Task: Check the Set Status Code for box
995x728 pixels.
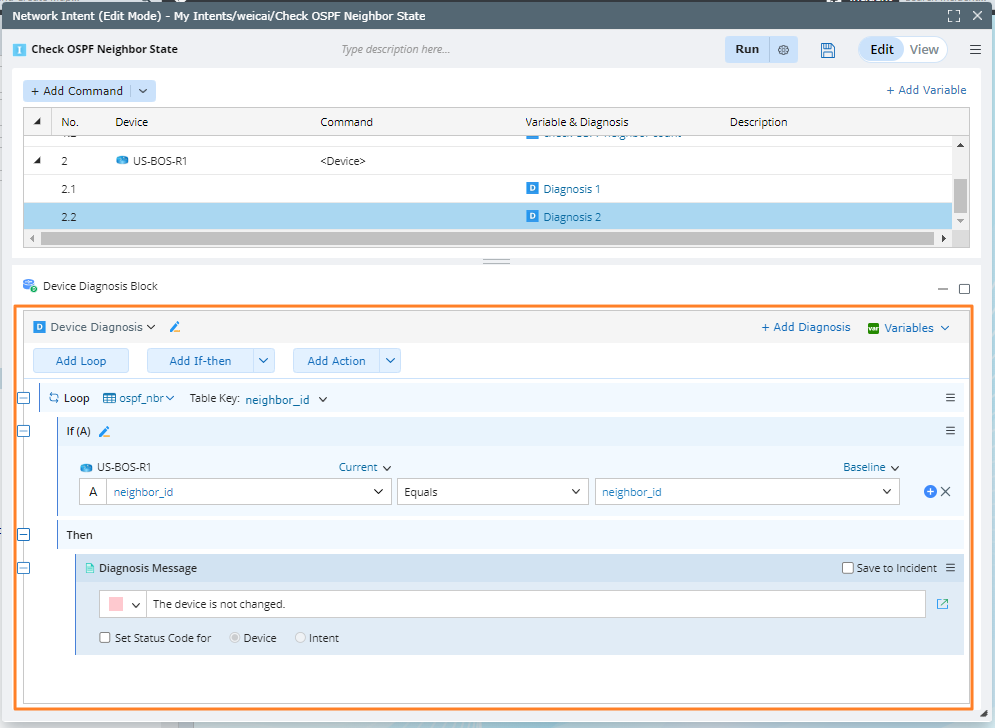Action: (105, 638)
